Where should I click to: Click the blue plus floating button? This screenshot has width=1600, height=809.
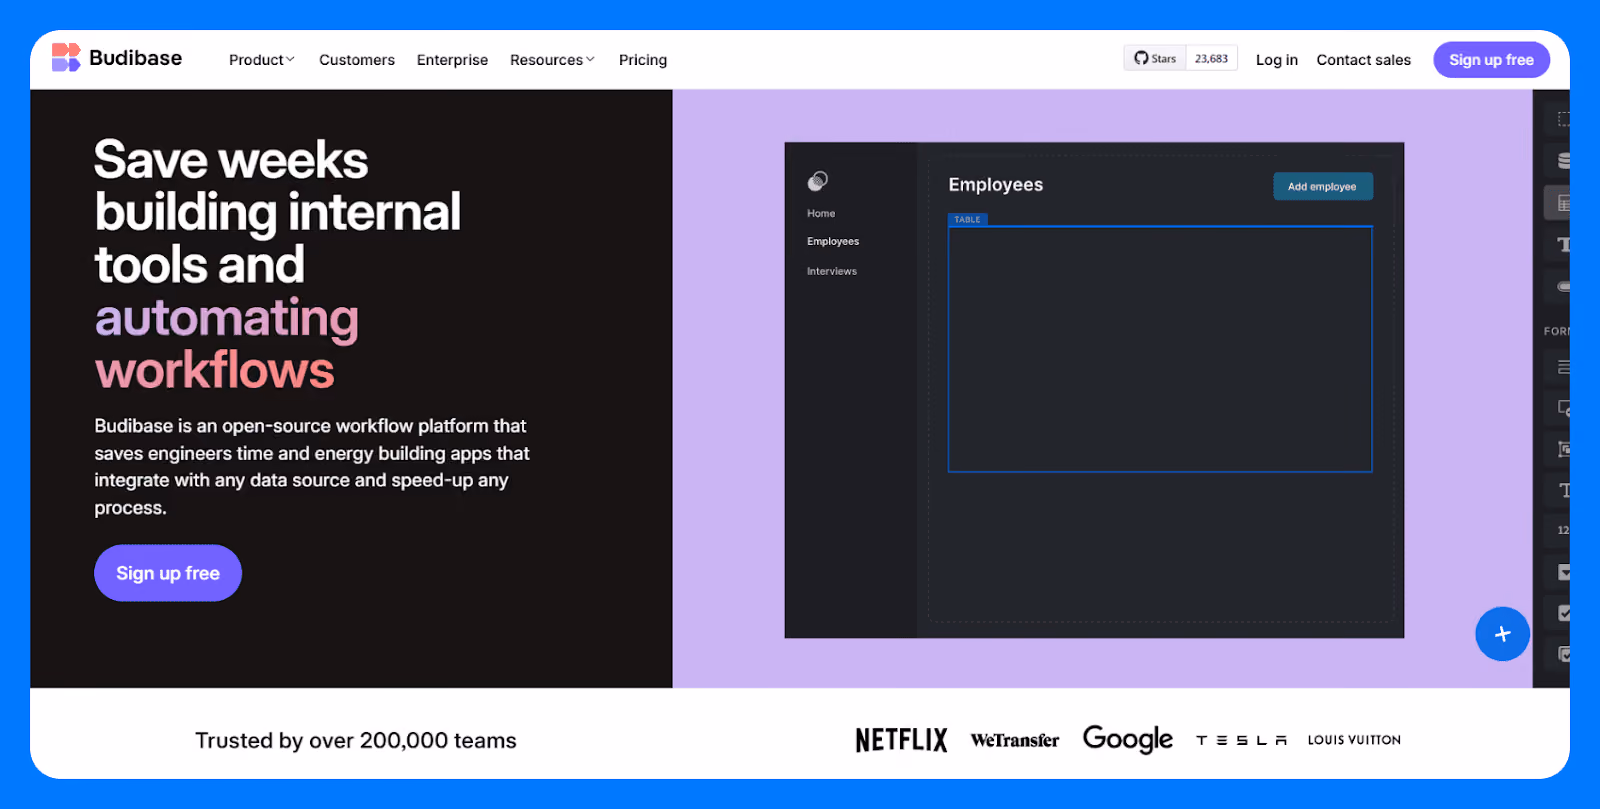pos(1502,634)
